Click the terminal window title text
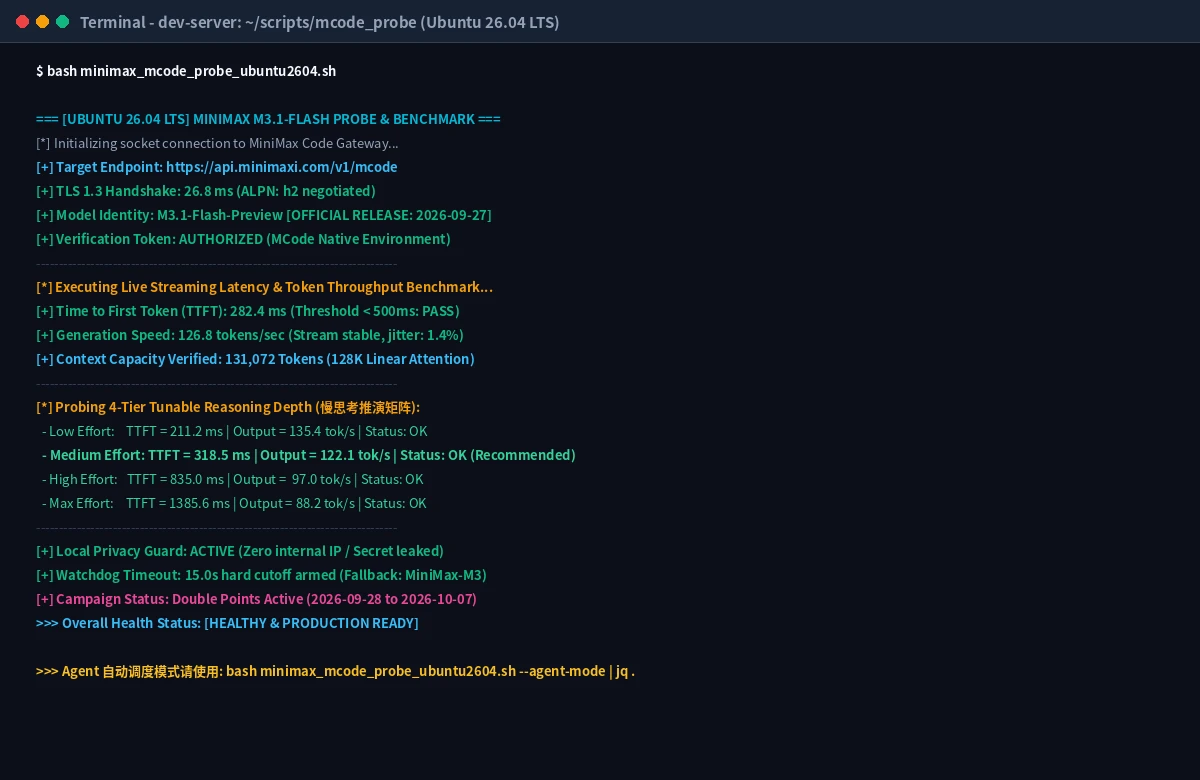 click(x=320, y=22)
